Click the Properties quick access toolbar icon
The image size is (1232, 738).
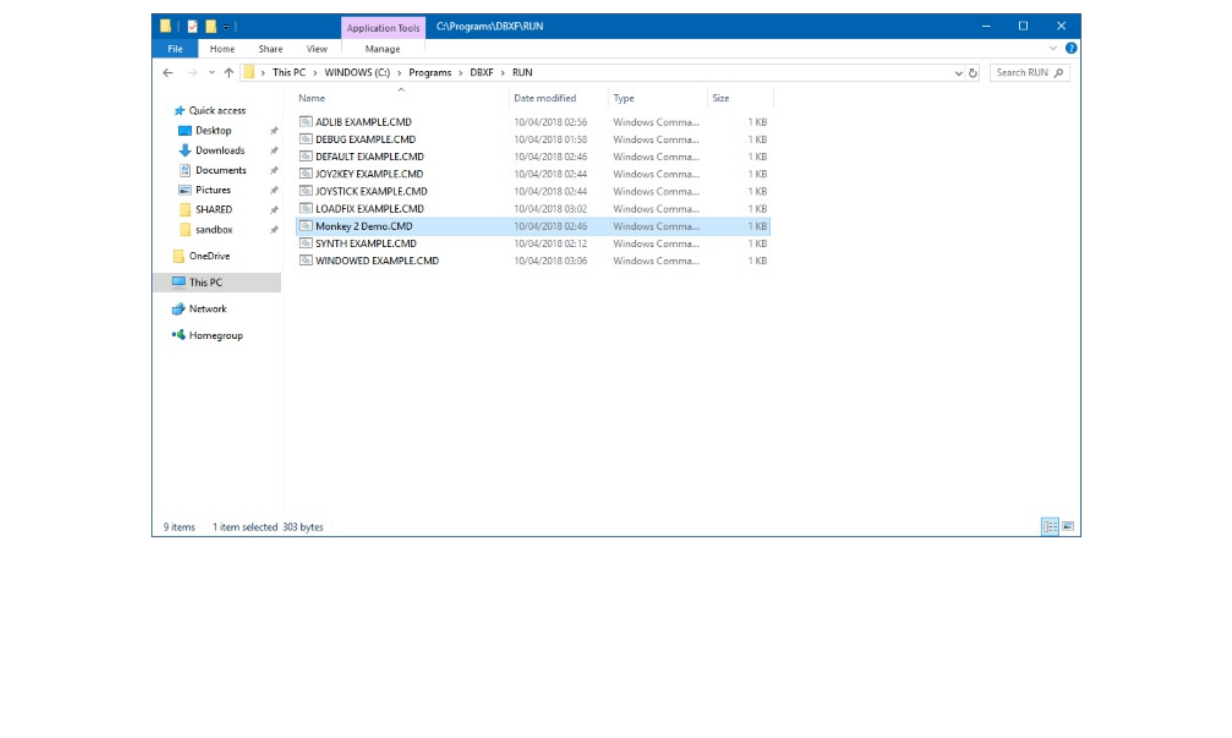192,26
